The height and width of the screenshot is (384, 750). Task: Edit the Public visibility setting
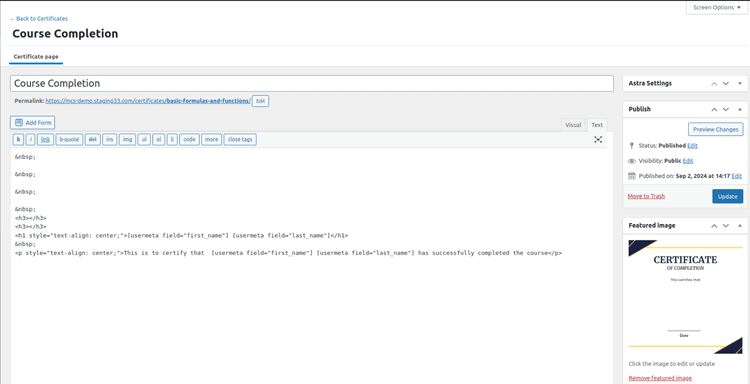(688, 161)
